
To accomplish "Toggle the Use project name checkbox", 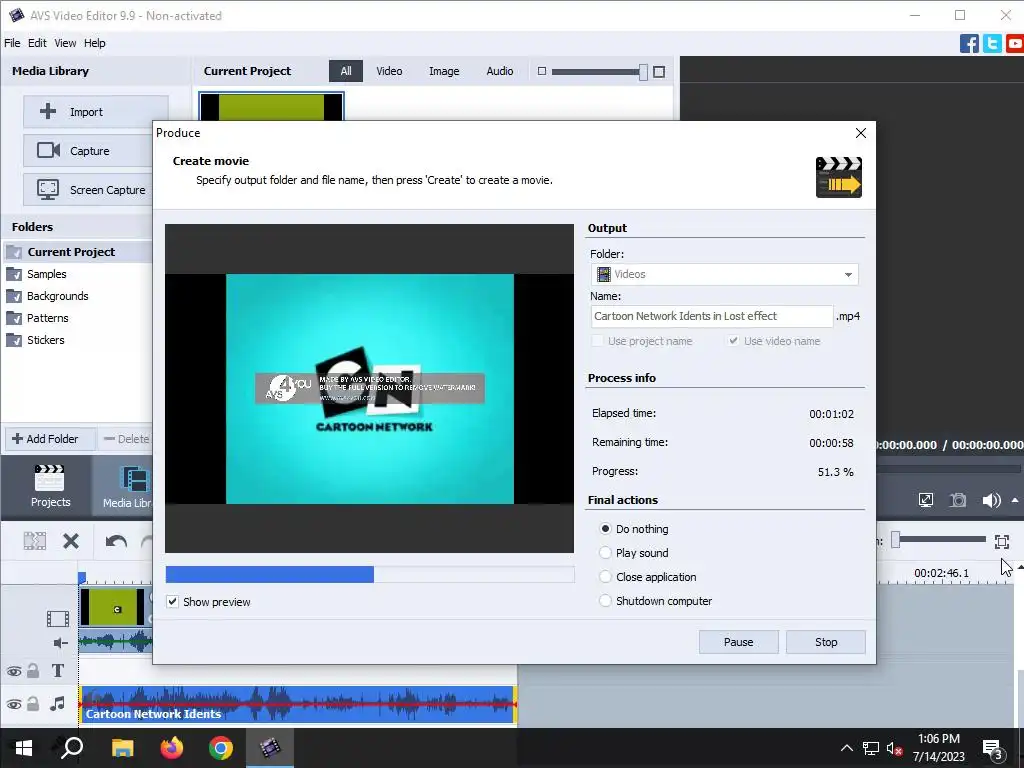I will tap(597, 341).
